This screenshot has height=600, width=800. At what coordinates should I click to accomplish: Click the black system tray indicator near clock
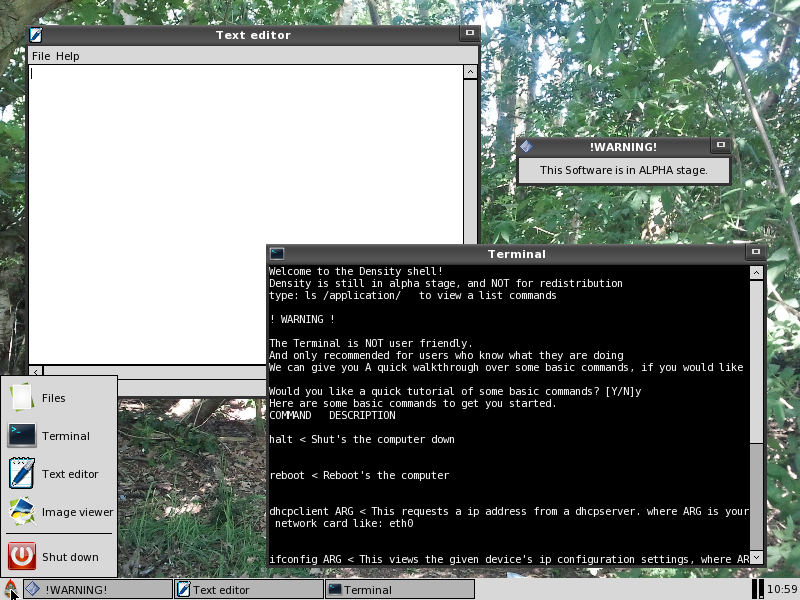click(x=758, y=589)
